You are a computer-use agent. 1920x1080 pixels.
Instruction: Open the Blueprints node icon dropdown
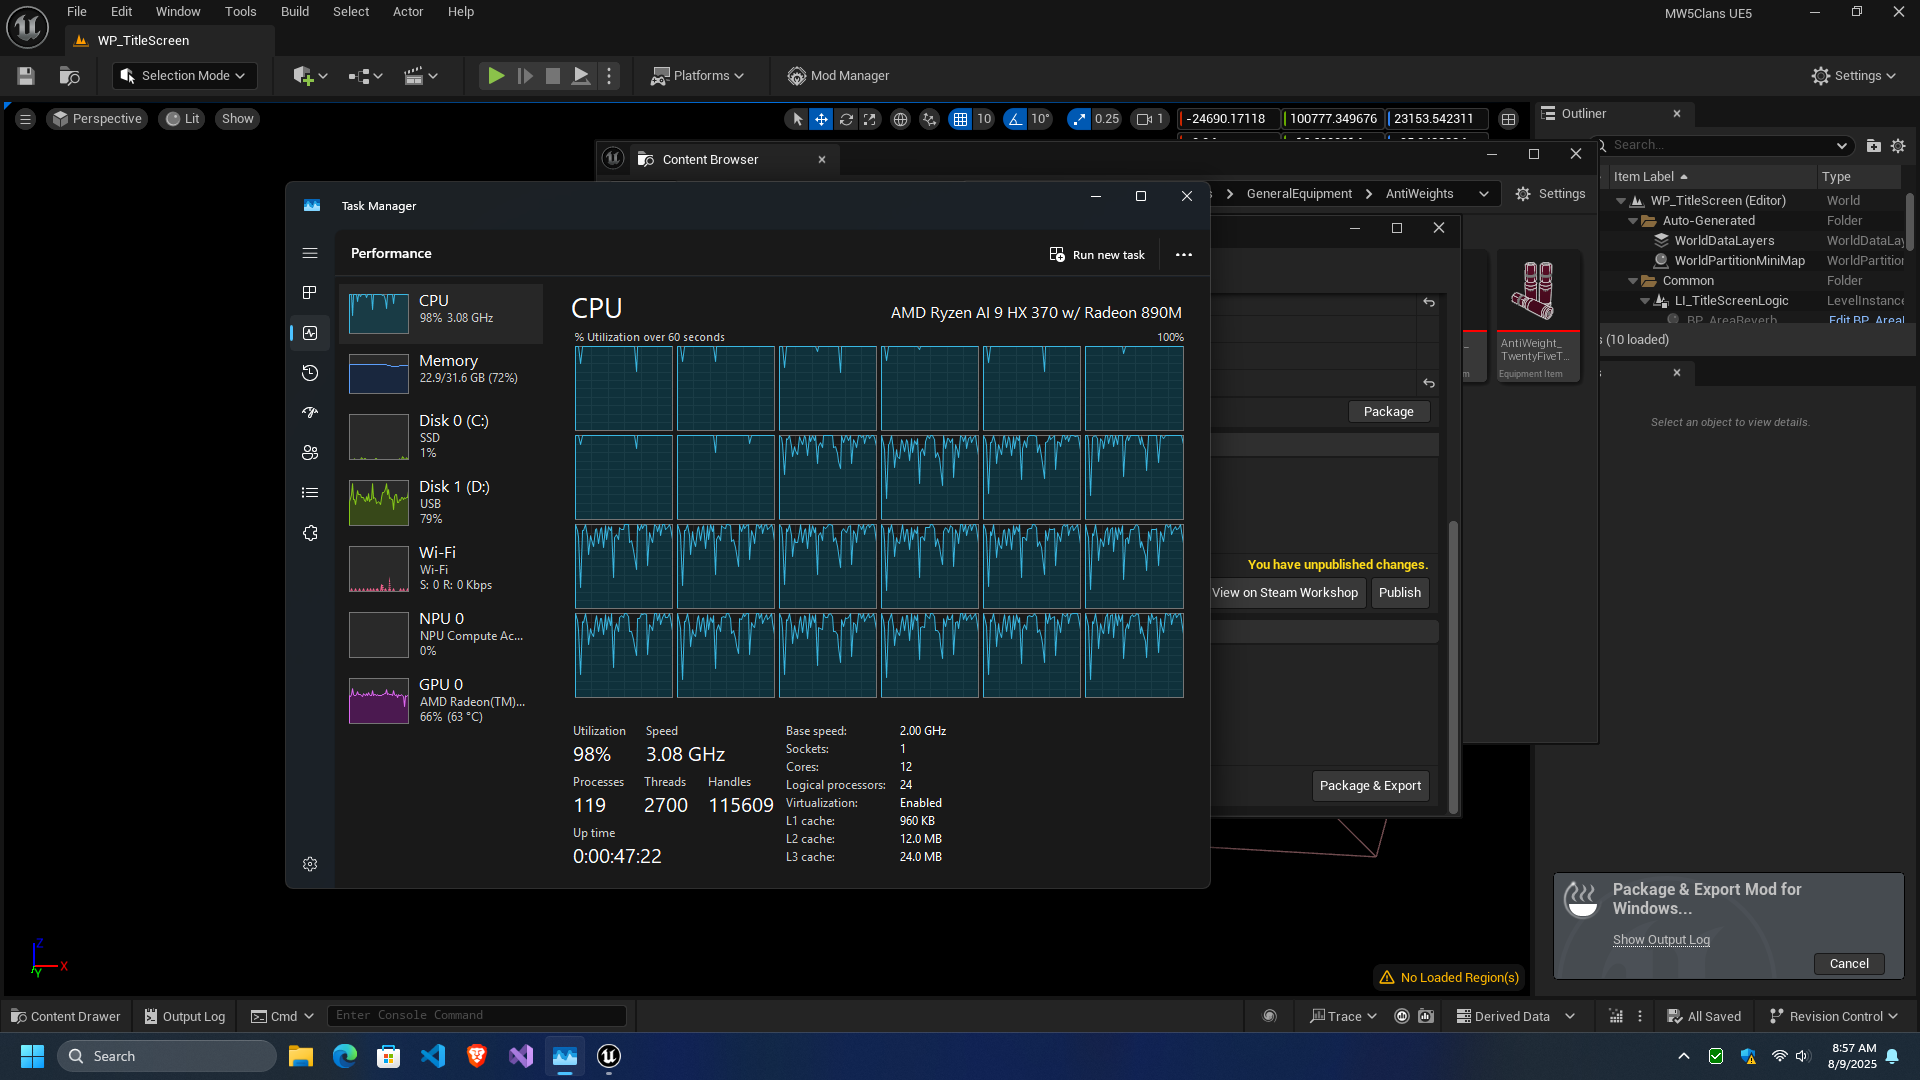tap(365, 76)
